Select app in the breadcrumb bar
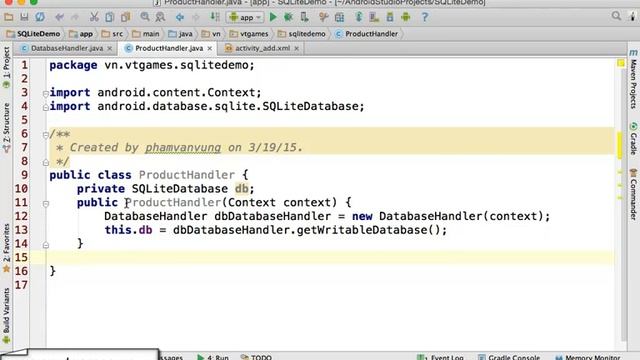640x360 pixels. coord(81,34)
